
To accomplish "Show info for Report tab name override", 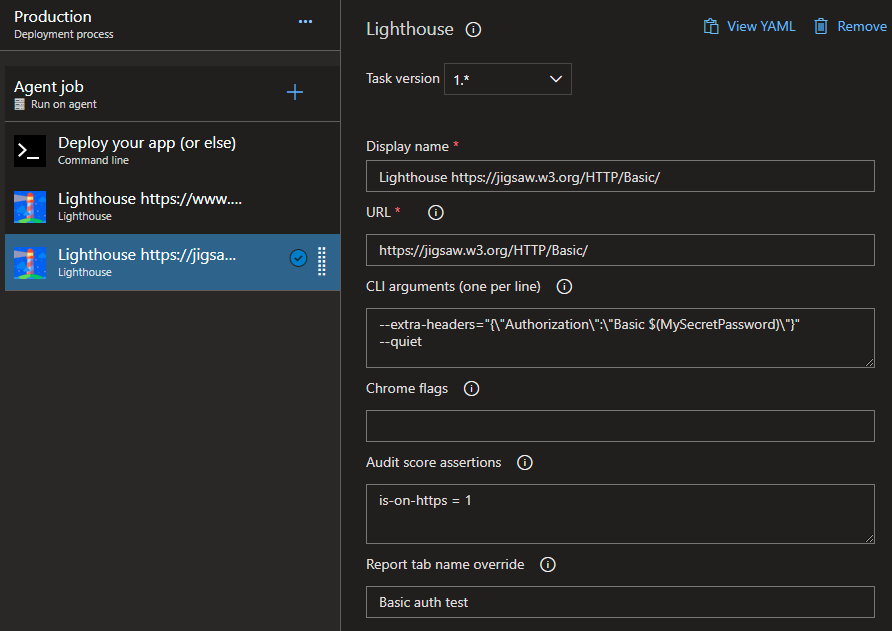I will pyautogui.click(x=548, y=565).
